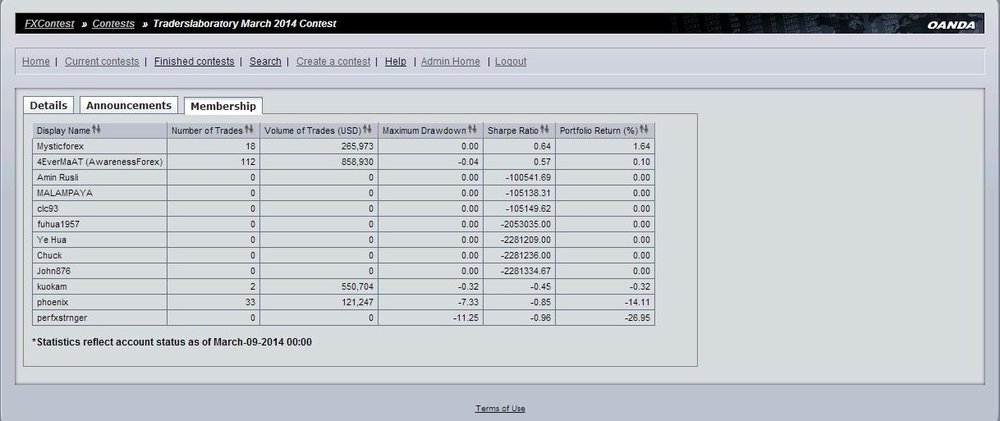Sort by Sharpe Ratio arrows
This screenshot has height=421, width=1000.
[x=545, y=129]
